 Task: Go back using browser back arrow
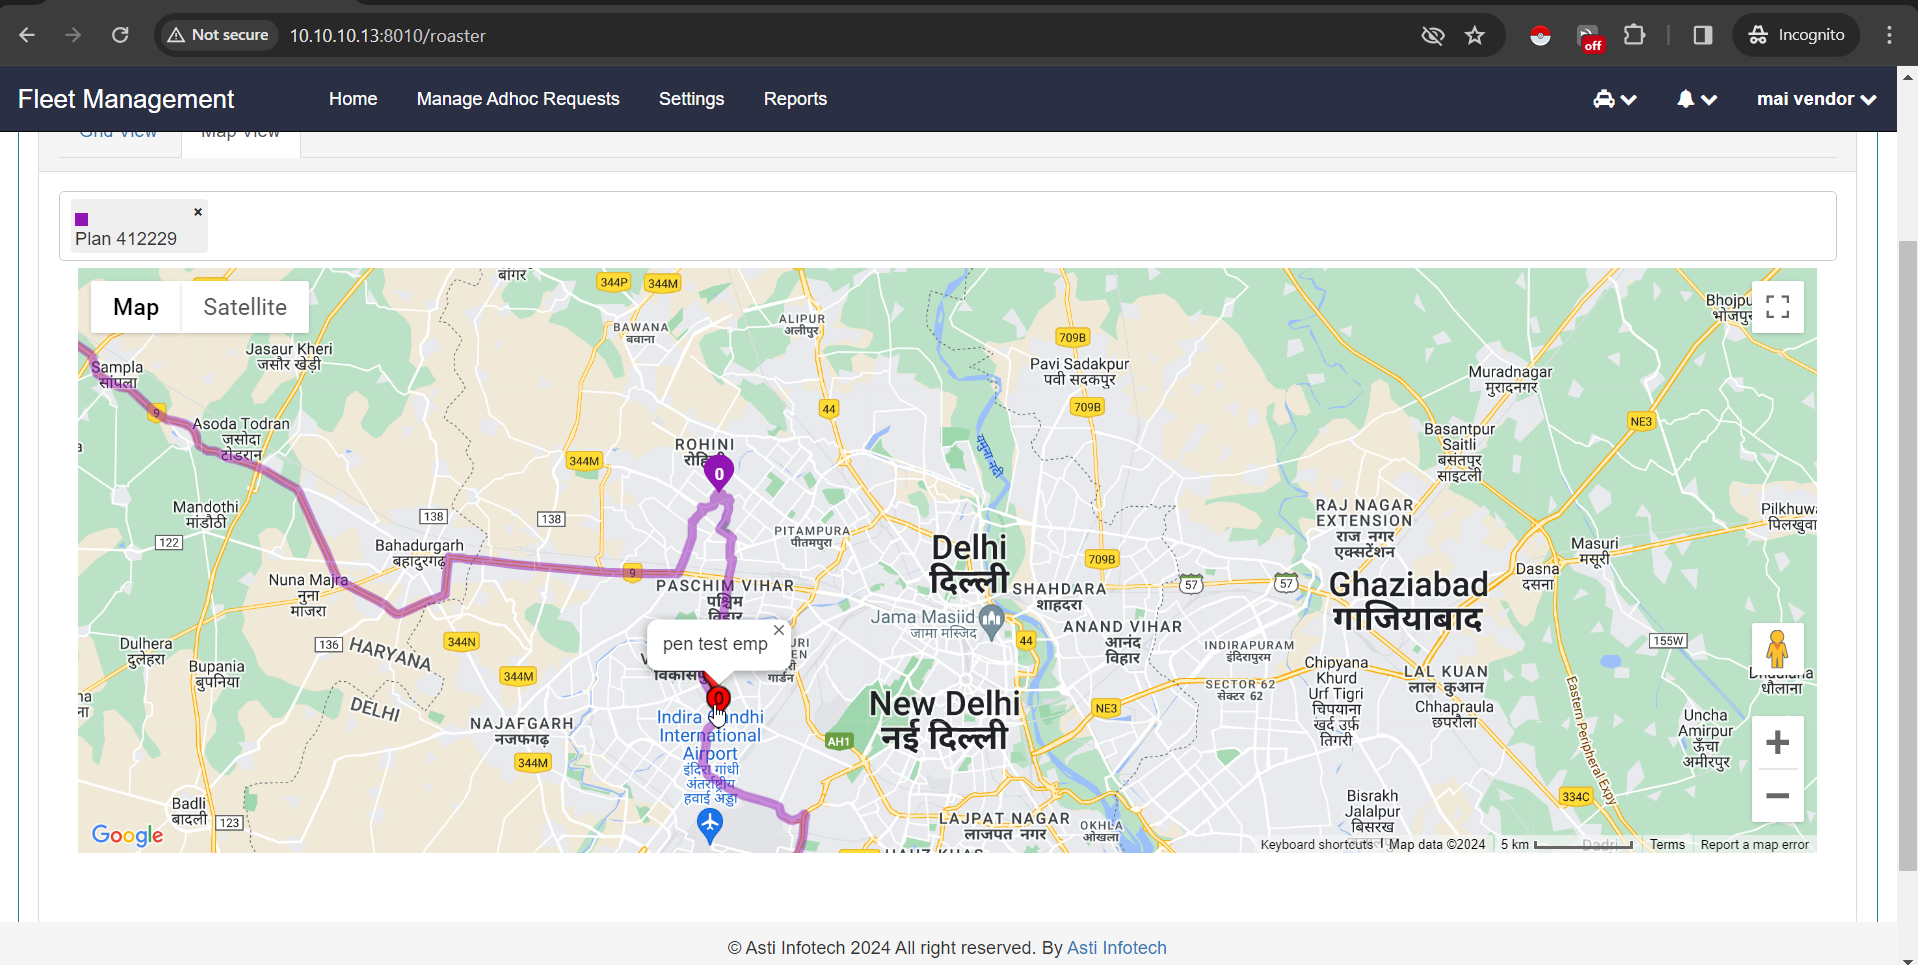(27, 35)
